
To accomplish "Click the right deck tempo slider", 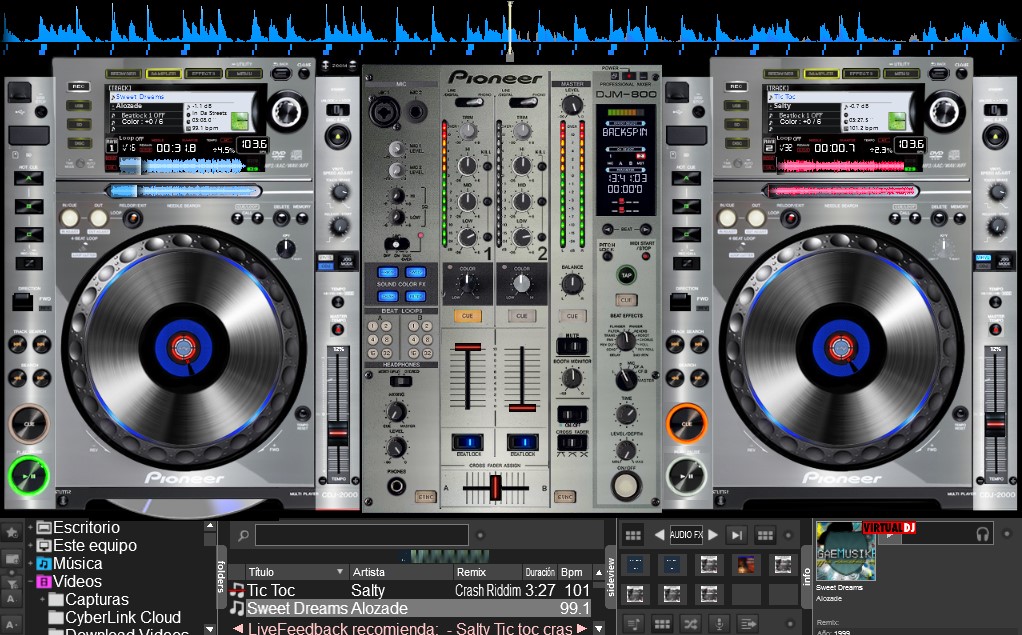I will [995, 424].
